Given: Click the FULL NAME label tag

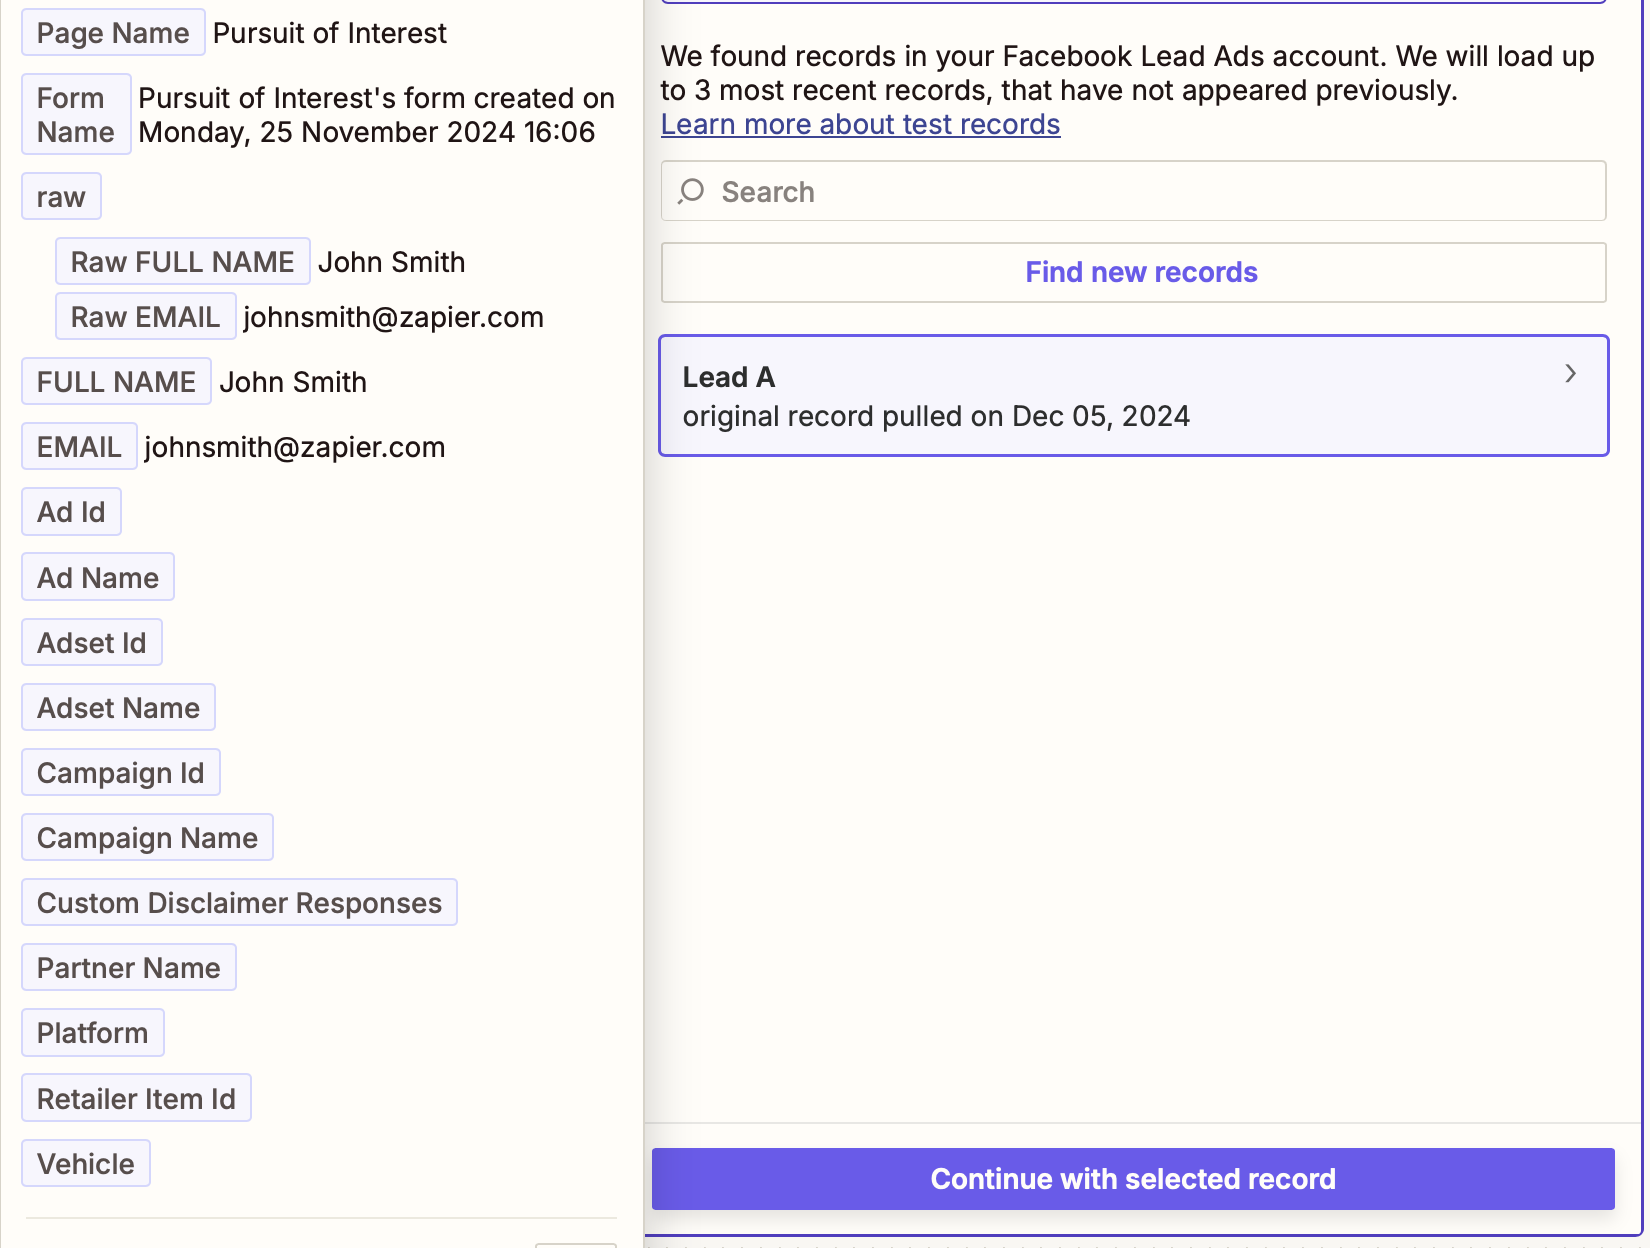Looking at the screenshot, I should tap(116, 382).
